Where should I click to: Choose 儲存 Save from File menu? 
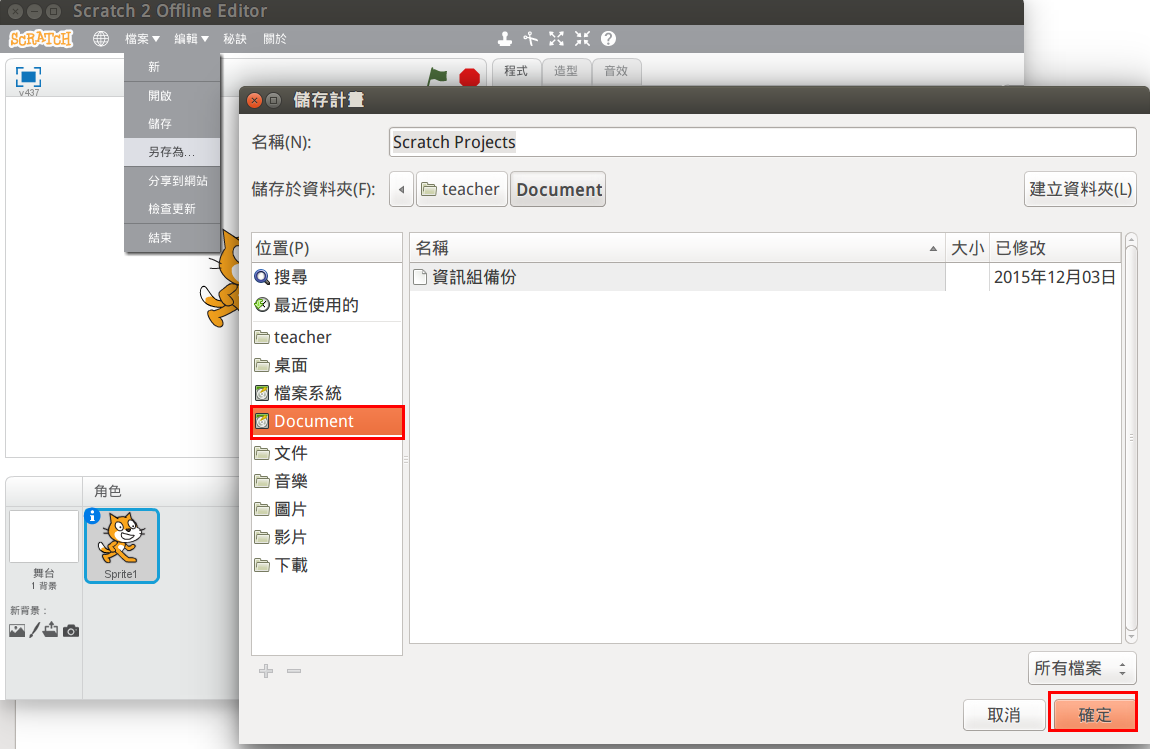point(172,124)
